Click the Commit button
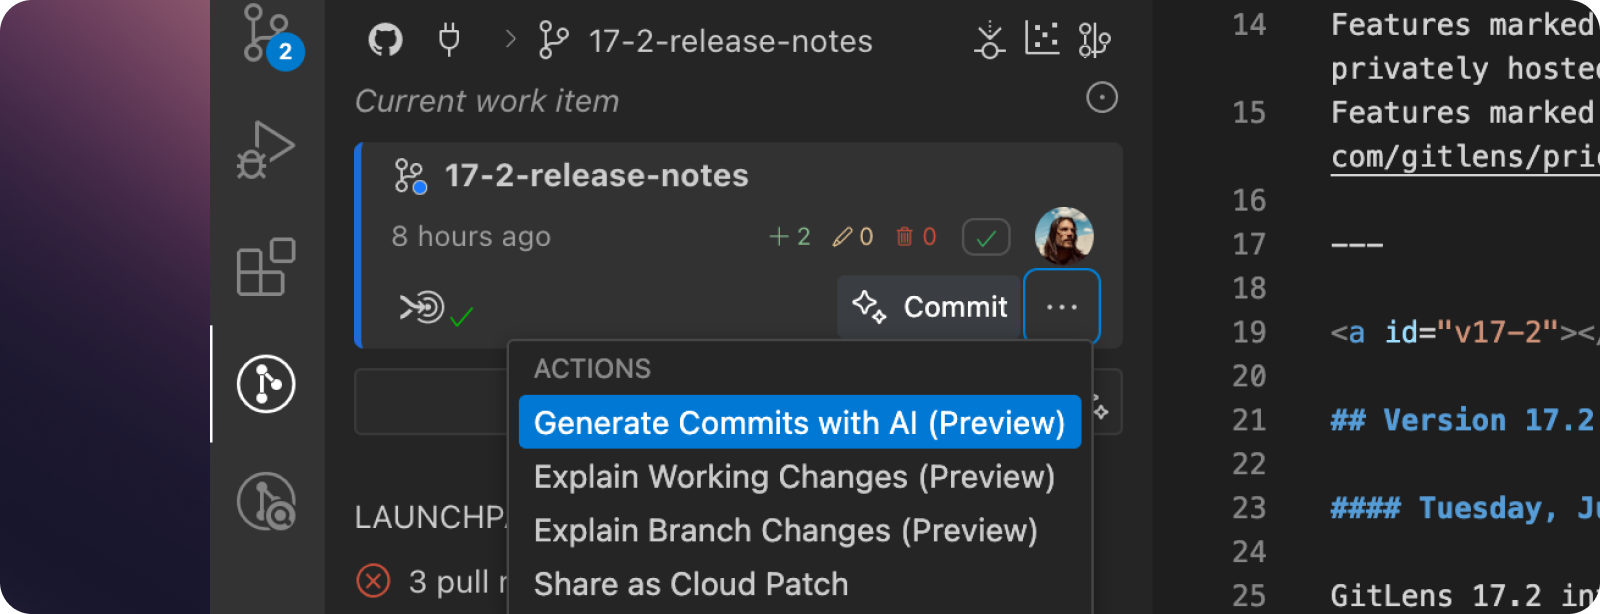This screenshot has width=1600, height=614. (x=929, y=306)
